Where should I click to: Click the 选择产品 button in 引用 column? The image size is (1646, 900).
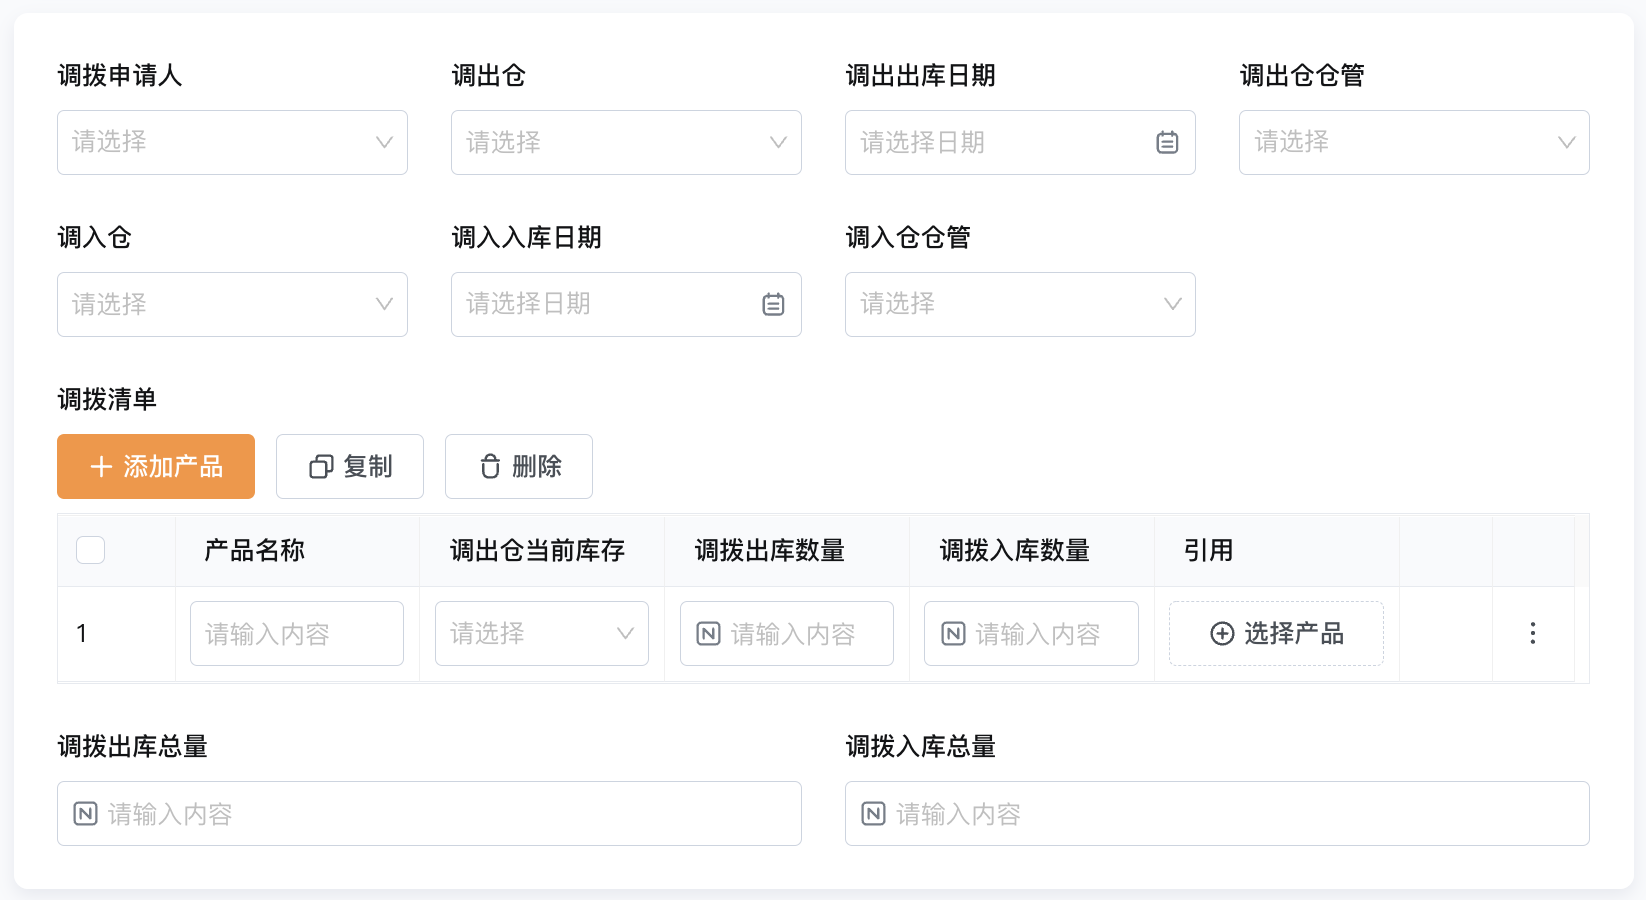(x=1276, y=633)
